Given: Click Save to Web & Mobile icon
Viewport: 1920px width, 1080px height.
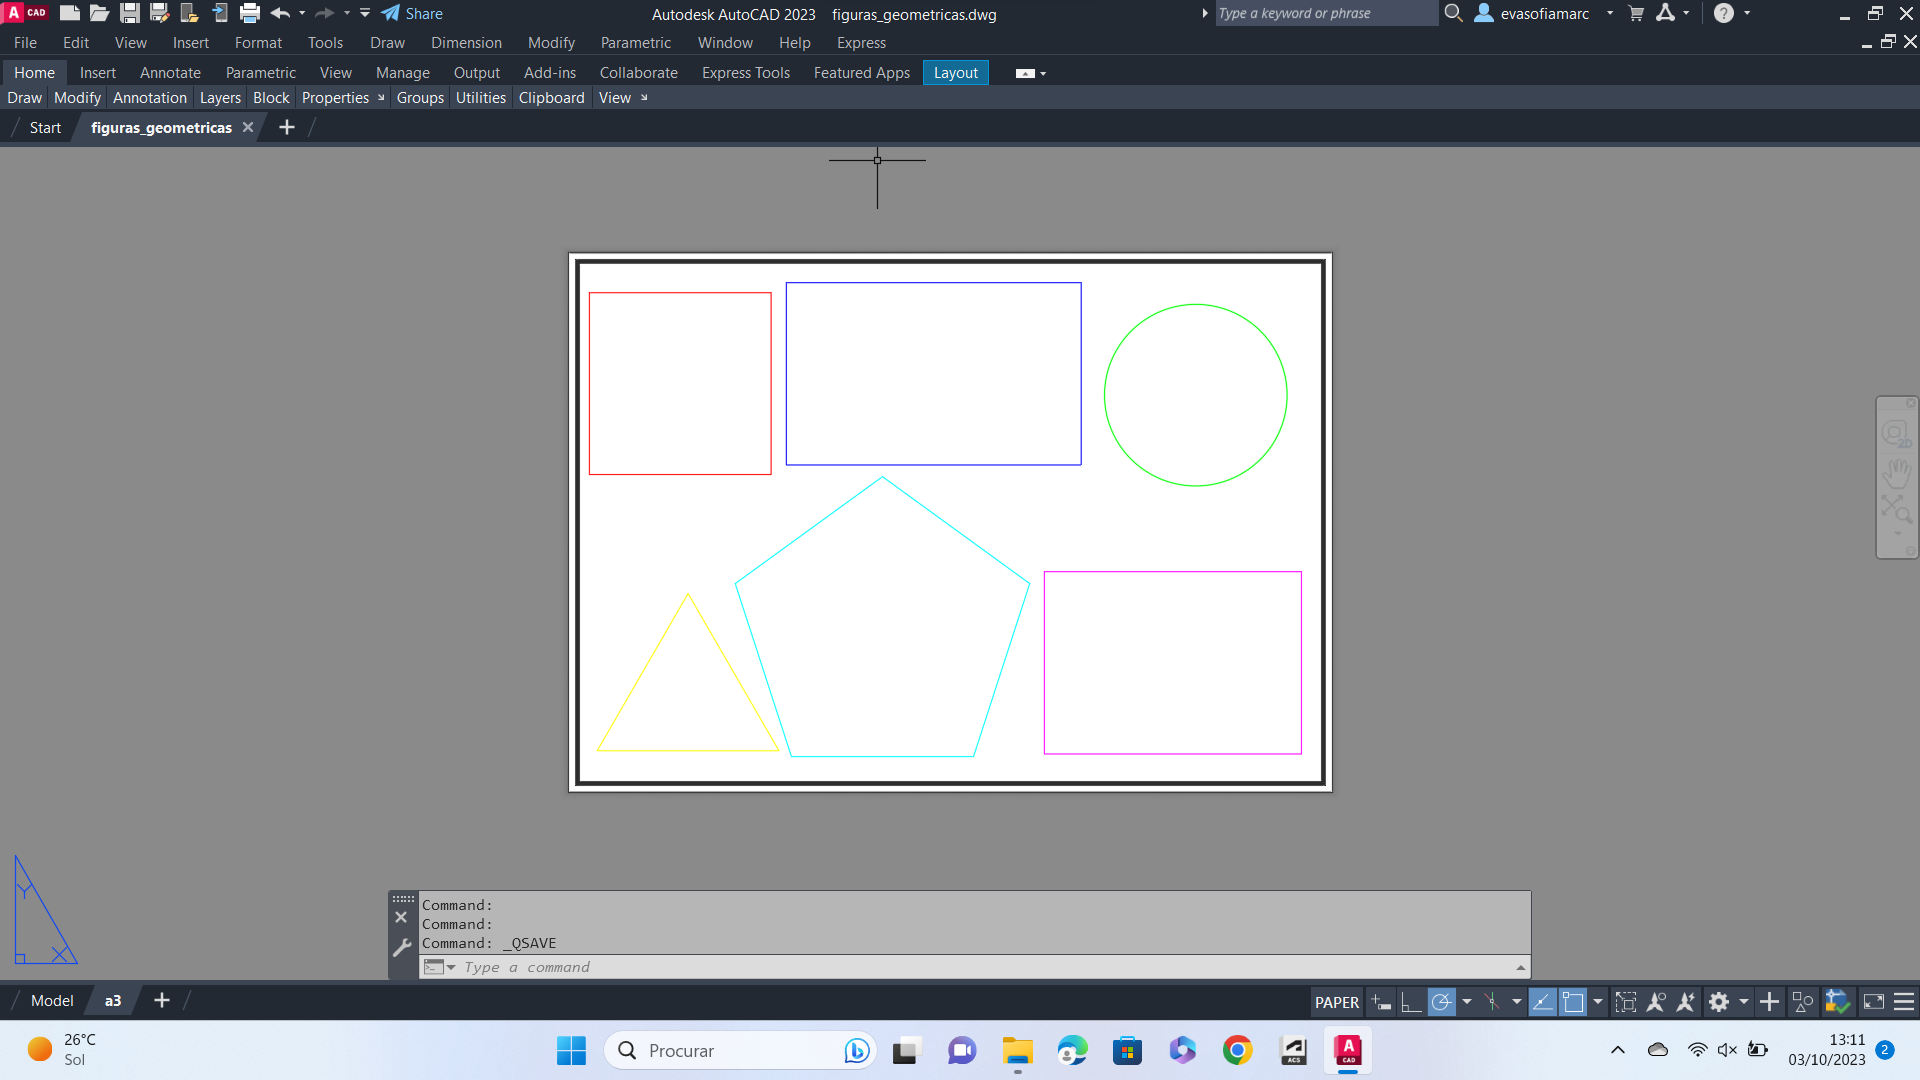Looking at the screenshot, I should pos(220,13).
